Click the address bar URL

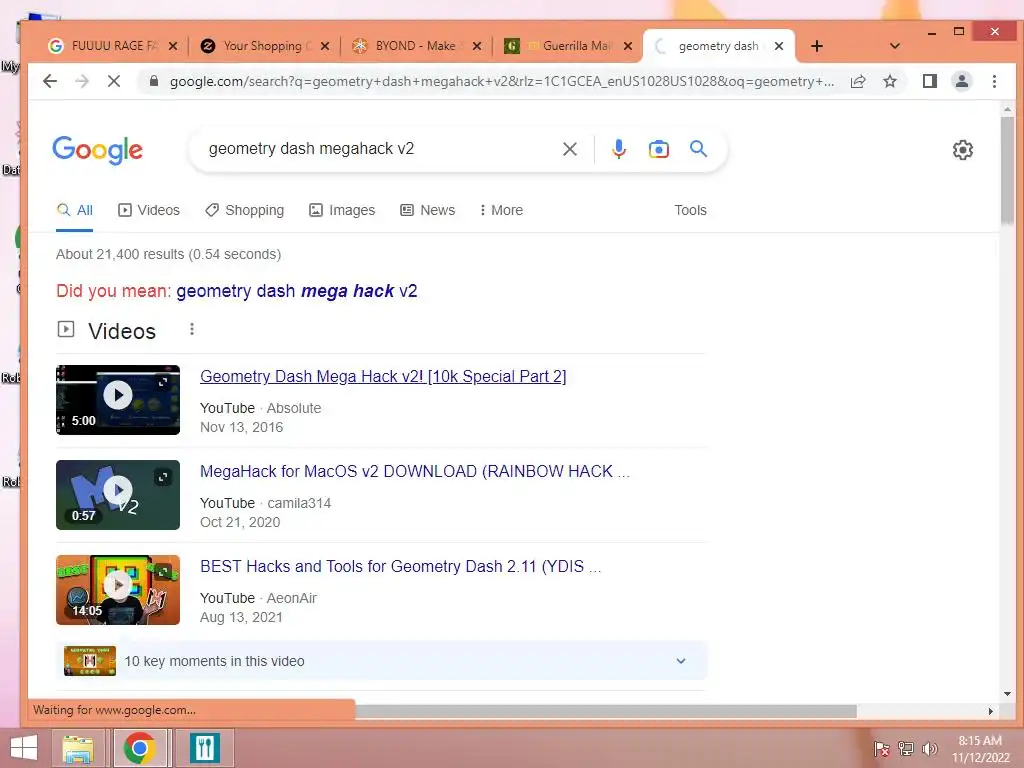pyautogui.click(x=502, y=81)
